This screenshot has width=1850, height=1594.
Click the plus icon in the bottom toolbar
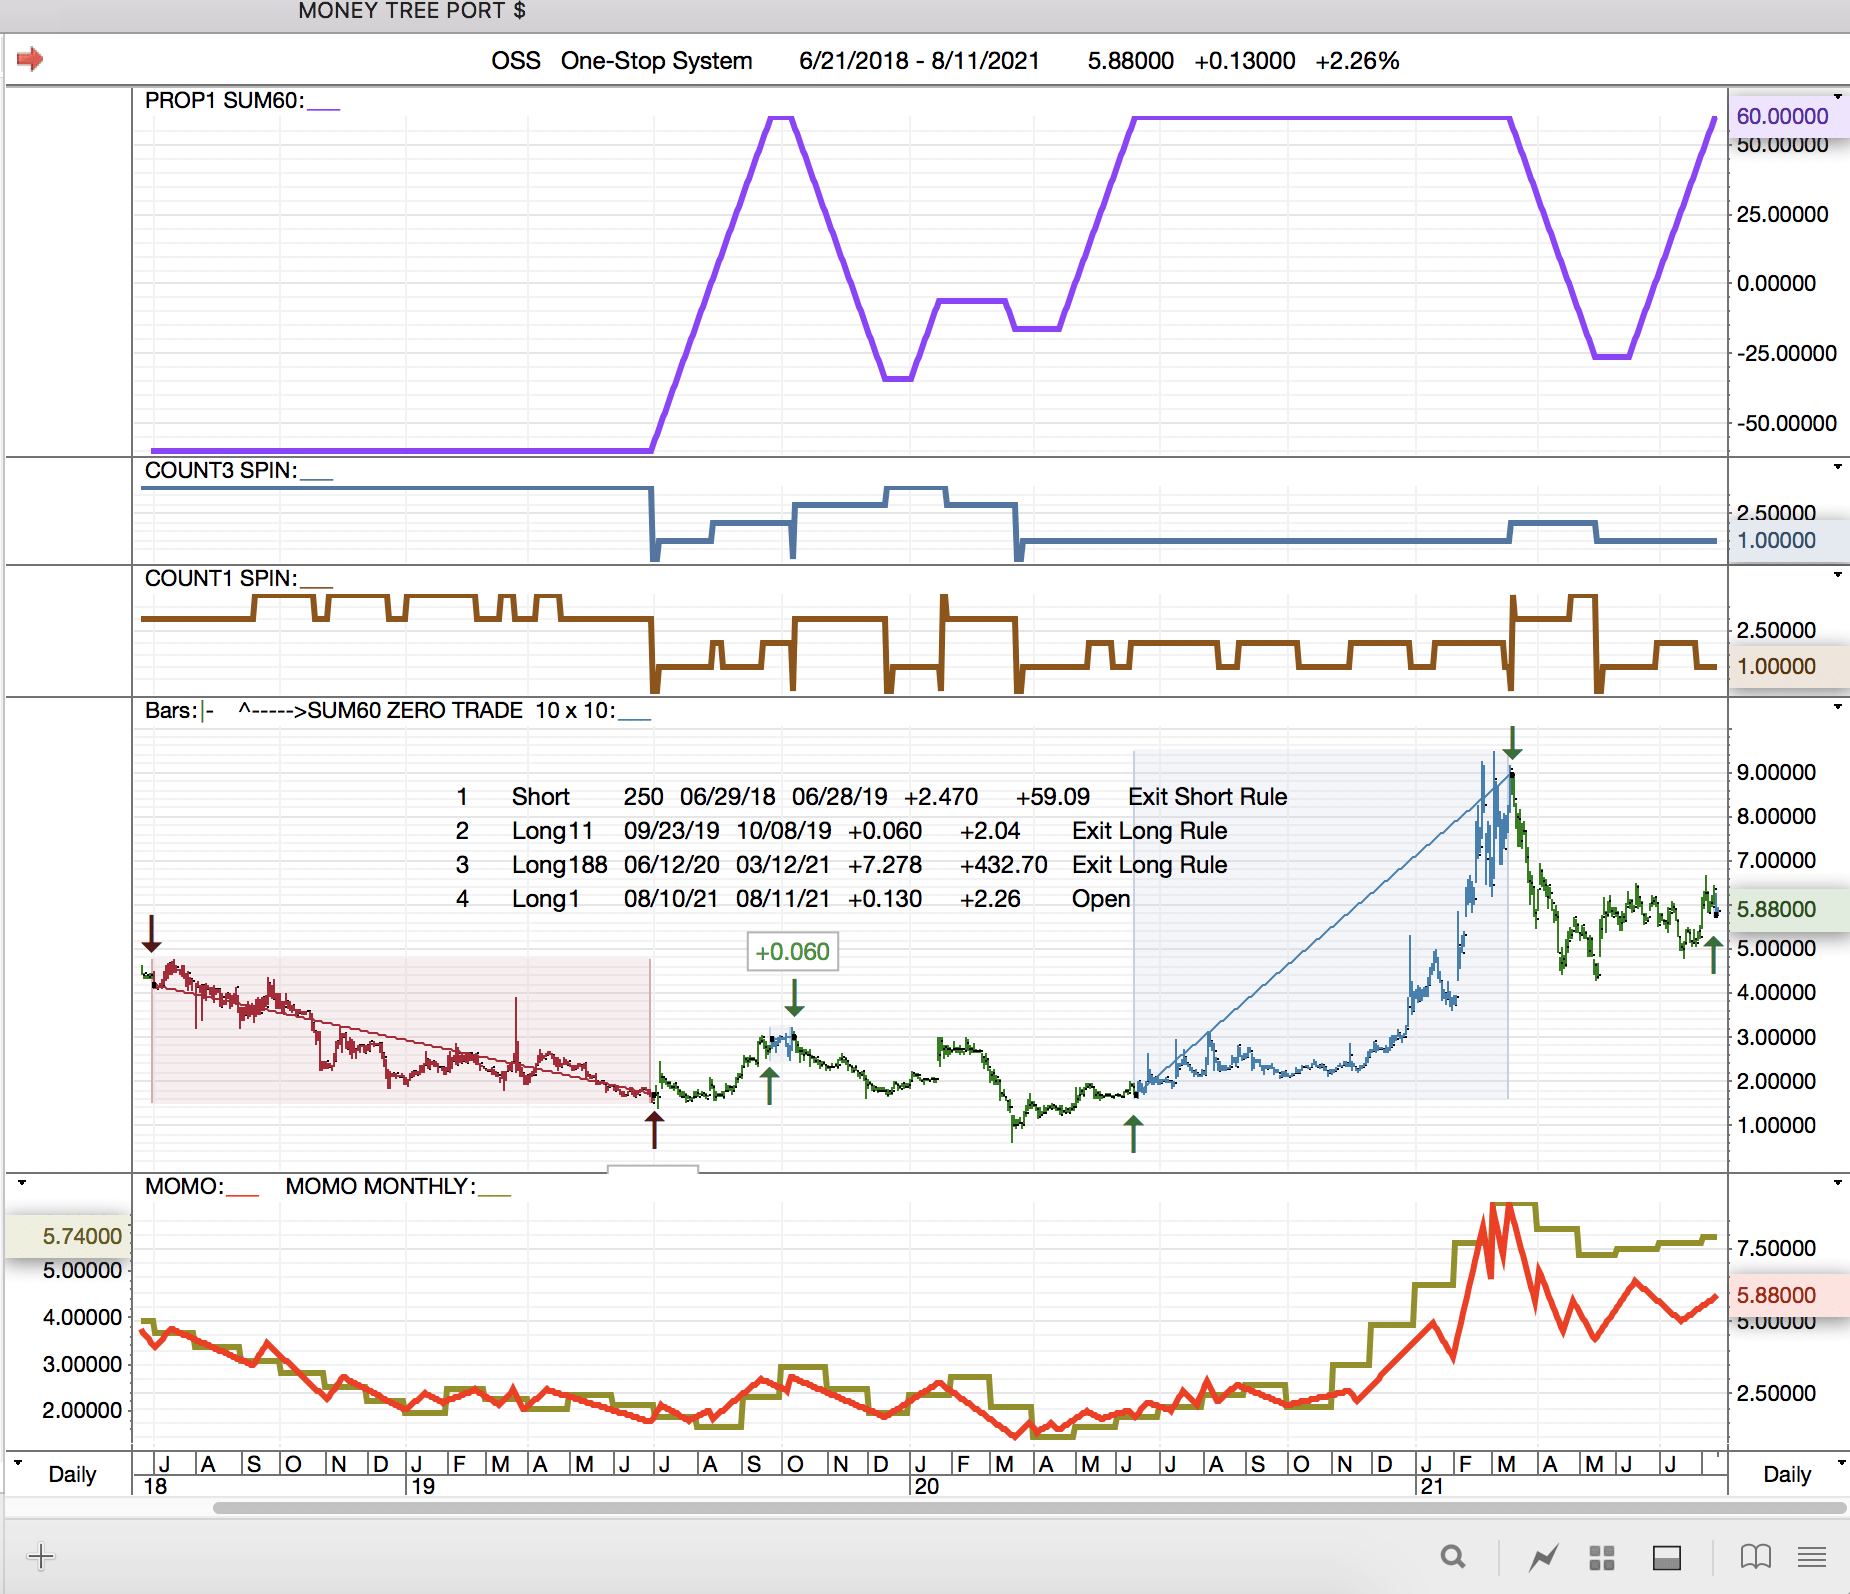[41, 1556]
